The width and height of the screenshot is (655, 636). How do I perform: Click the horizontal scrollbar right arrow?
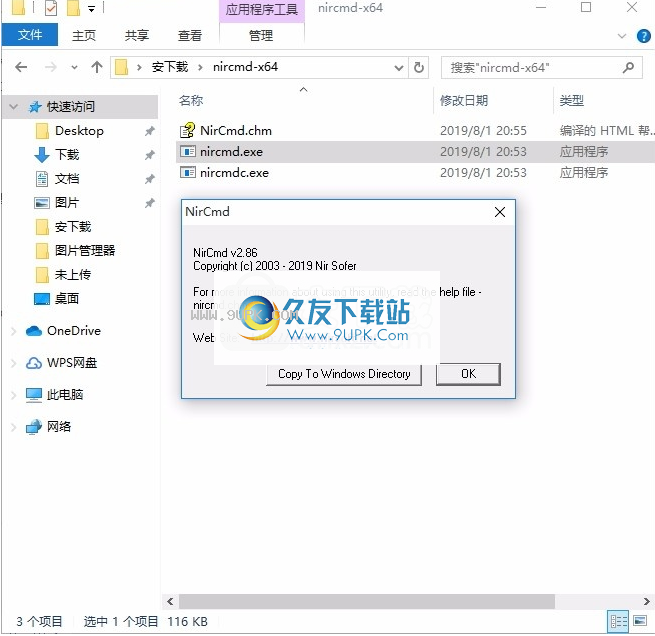point(647,601)
